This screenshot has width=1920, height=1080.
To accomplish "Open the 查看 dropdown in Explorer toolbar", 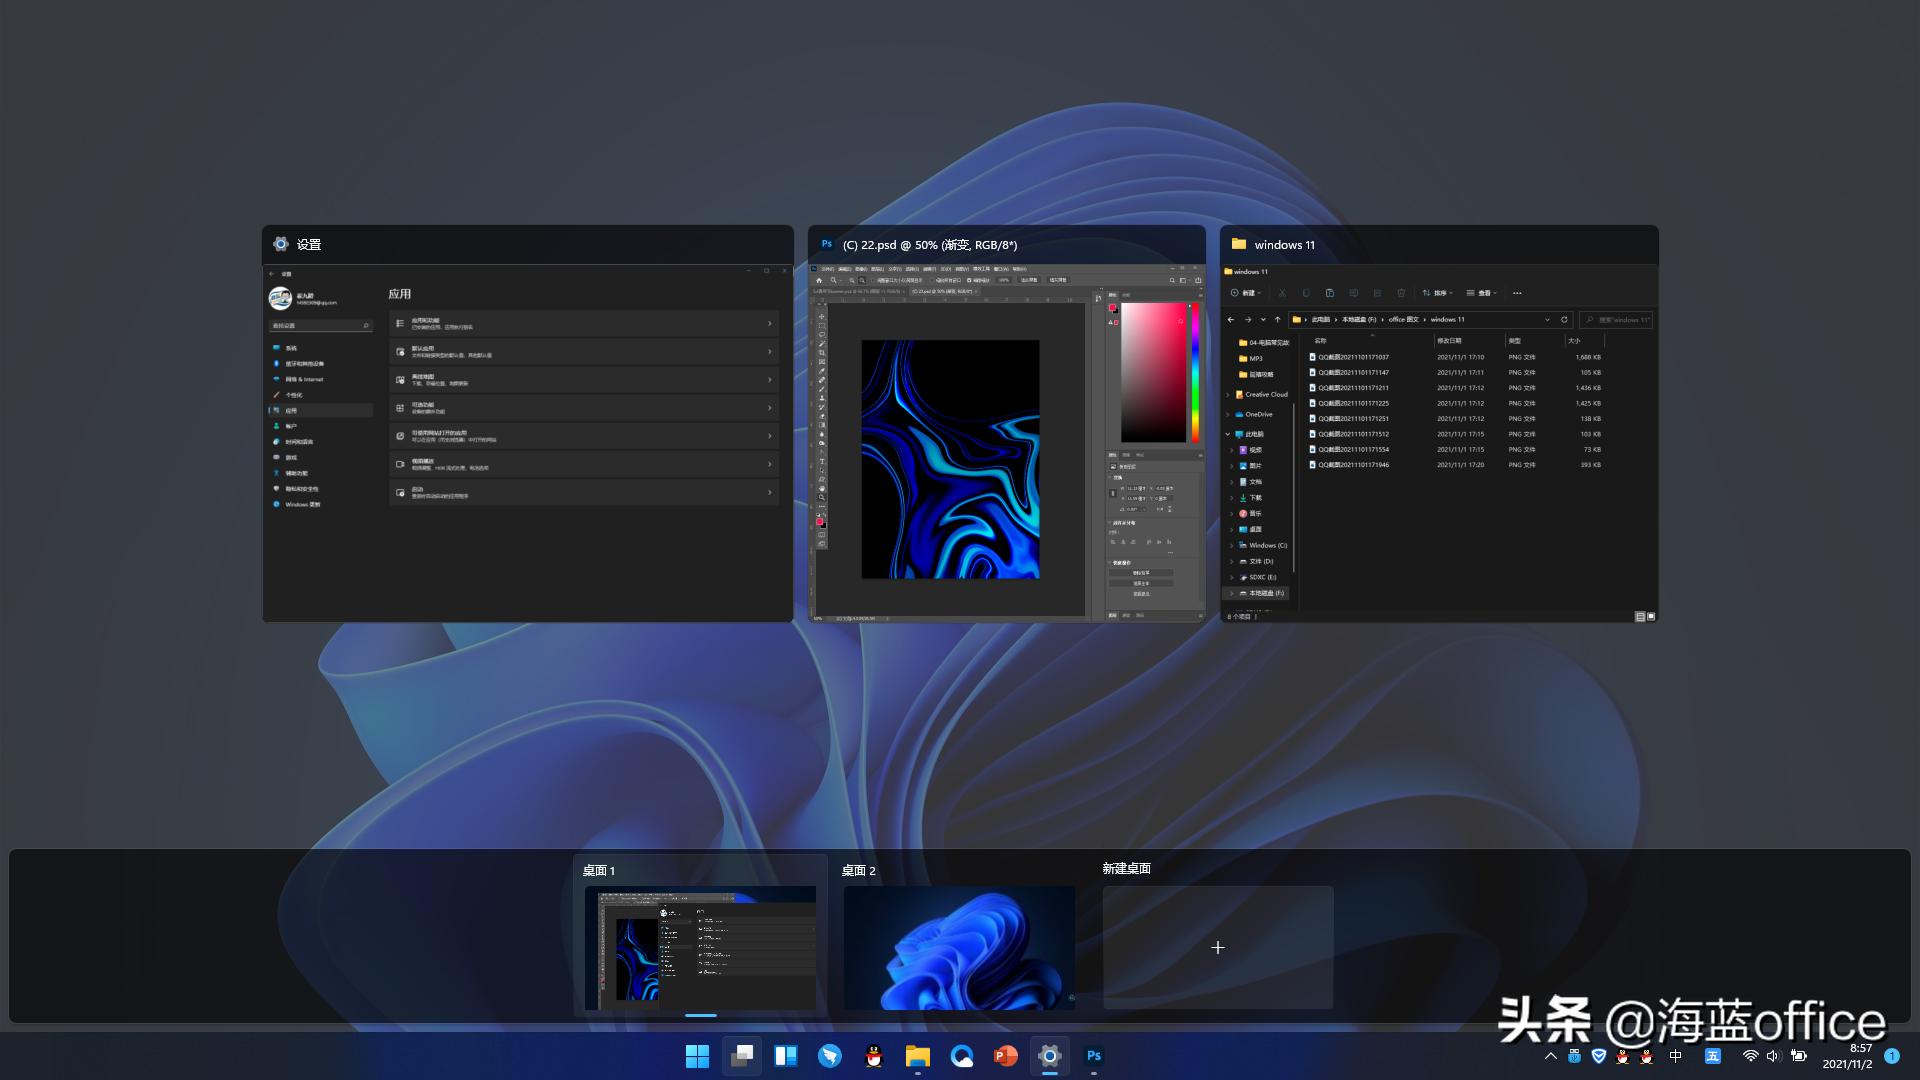I will pos(1483,293).
